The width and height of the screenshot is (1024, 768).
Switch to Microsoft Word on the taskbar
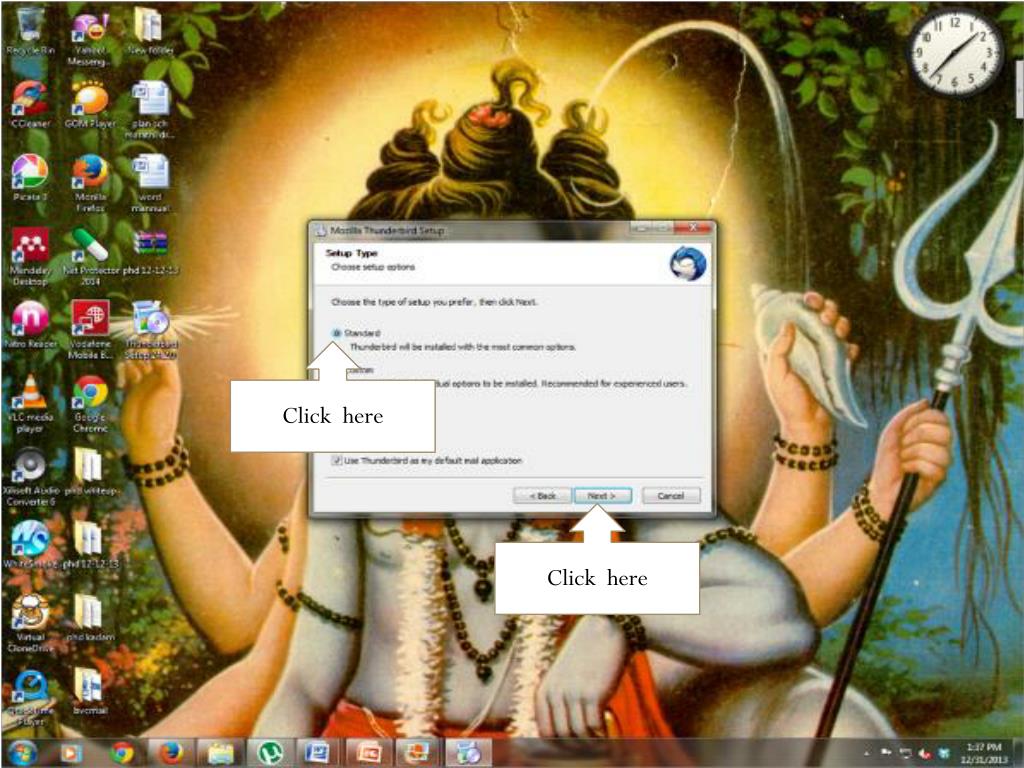pos(317,753)
